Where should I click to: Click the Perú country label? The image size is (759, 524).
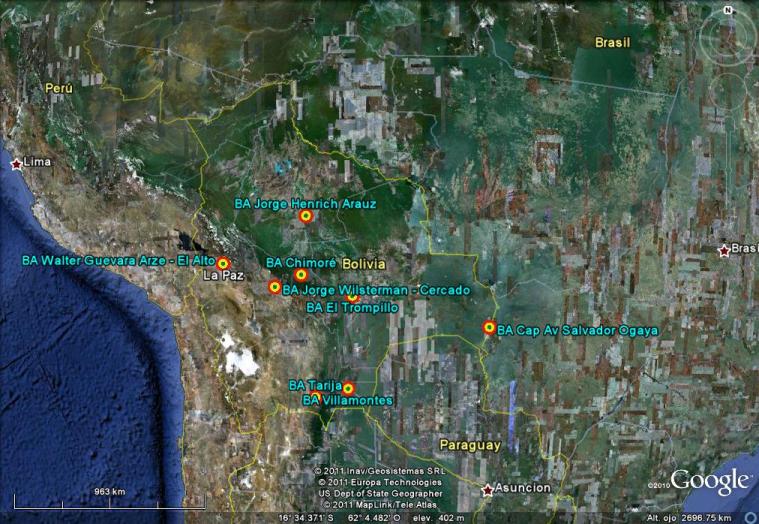pyautogui.click(x=59, y=89)
